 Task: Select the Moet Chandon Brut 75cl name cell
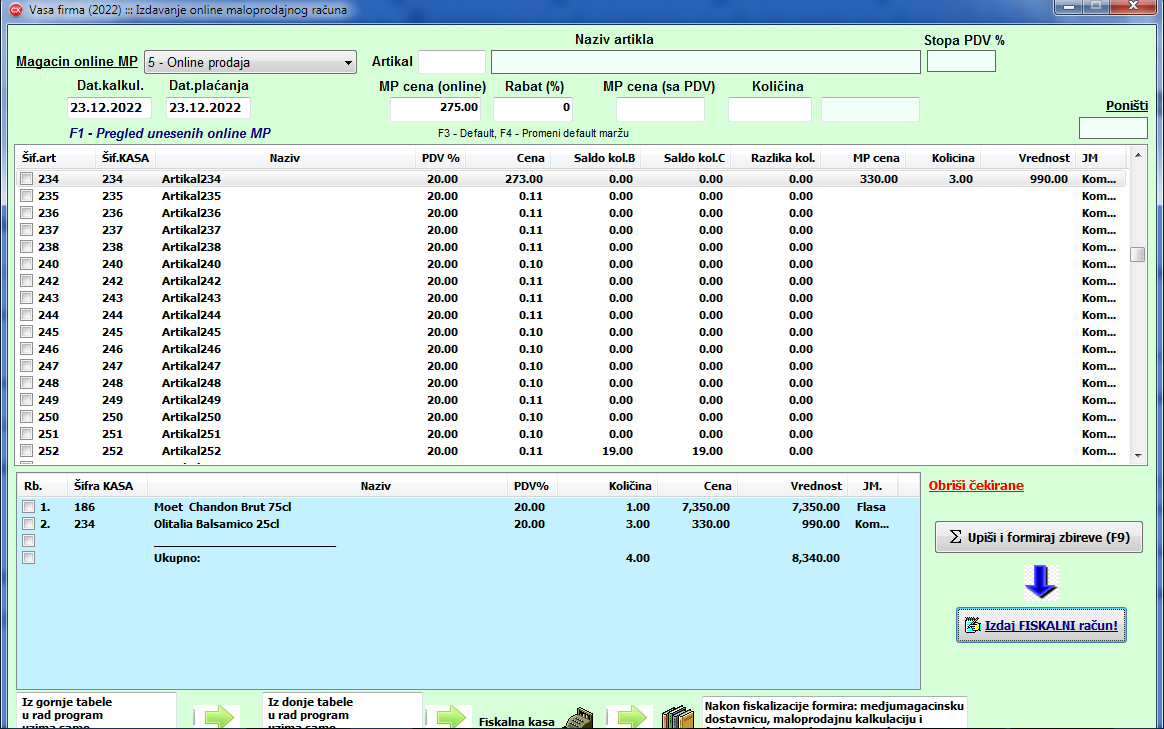pos(223,507)
